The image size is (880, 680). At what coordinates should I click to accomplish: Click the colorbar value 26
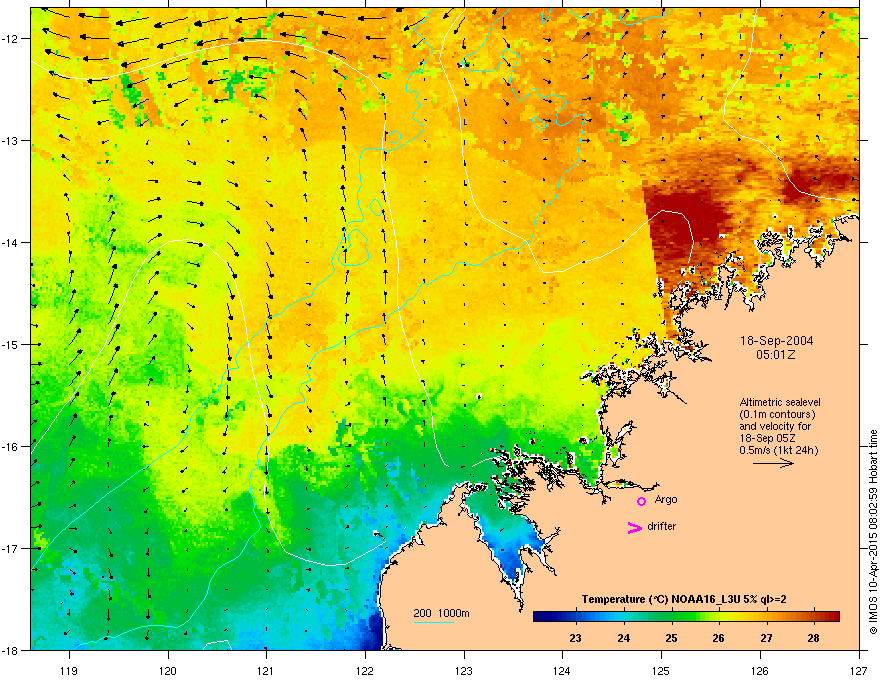(x=718, y=638)
